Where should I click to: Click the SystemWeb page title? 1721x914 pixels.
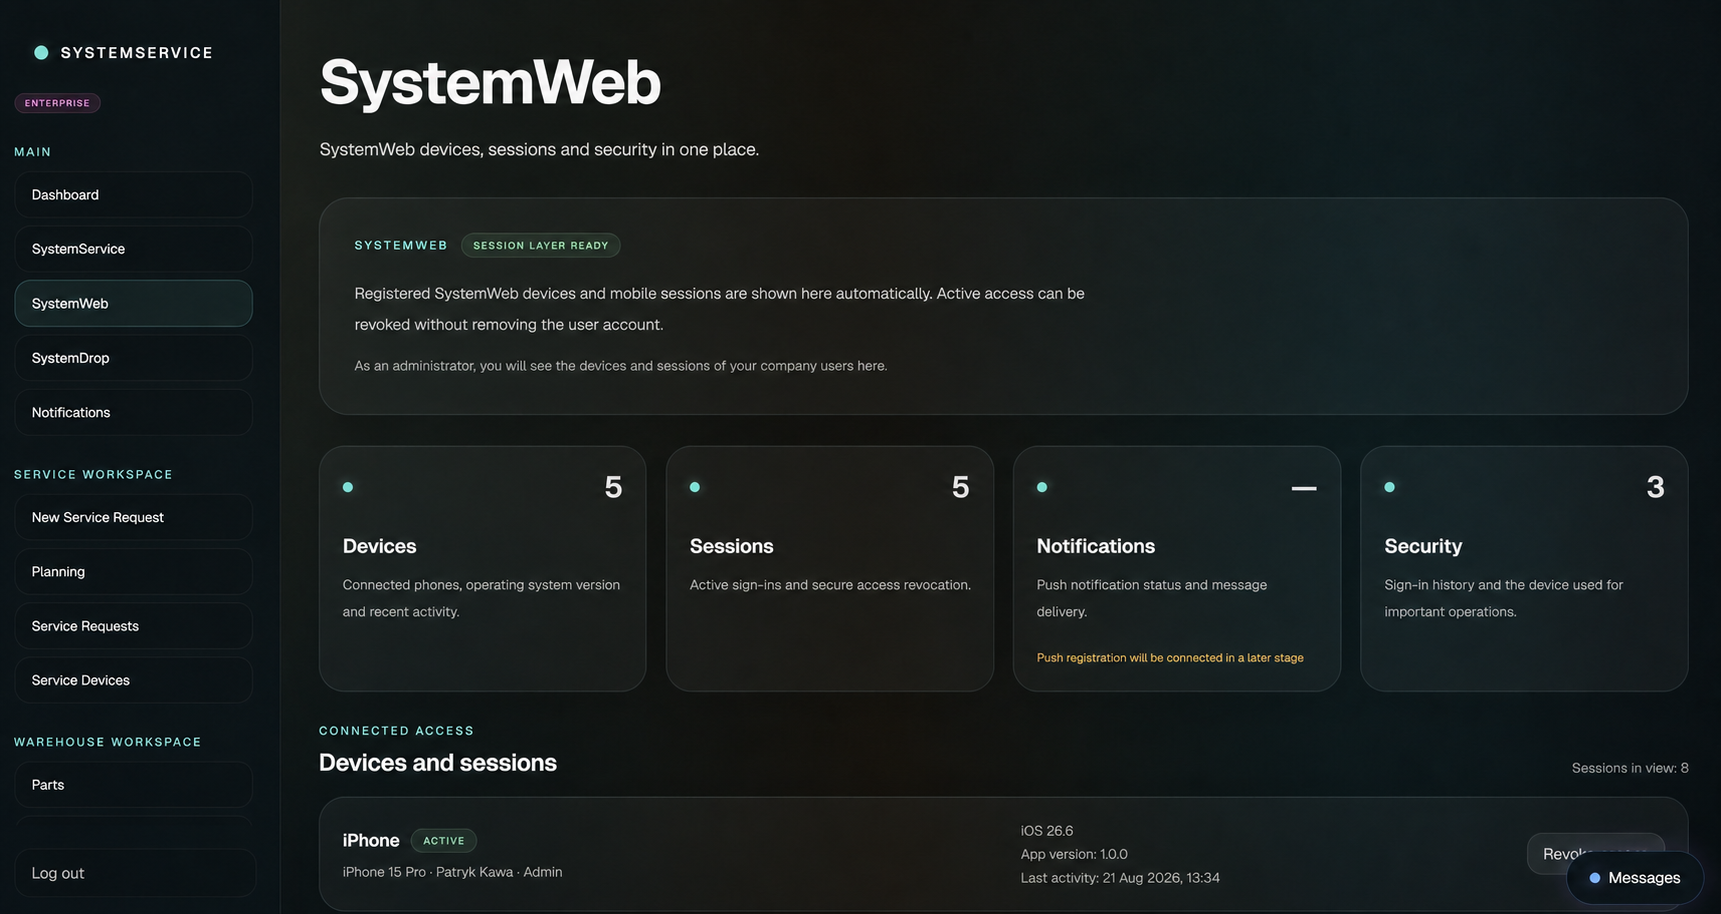490,82
